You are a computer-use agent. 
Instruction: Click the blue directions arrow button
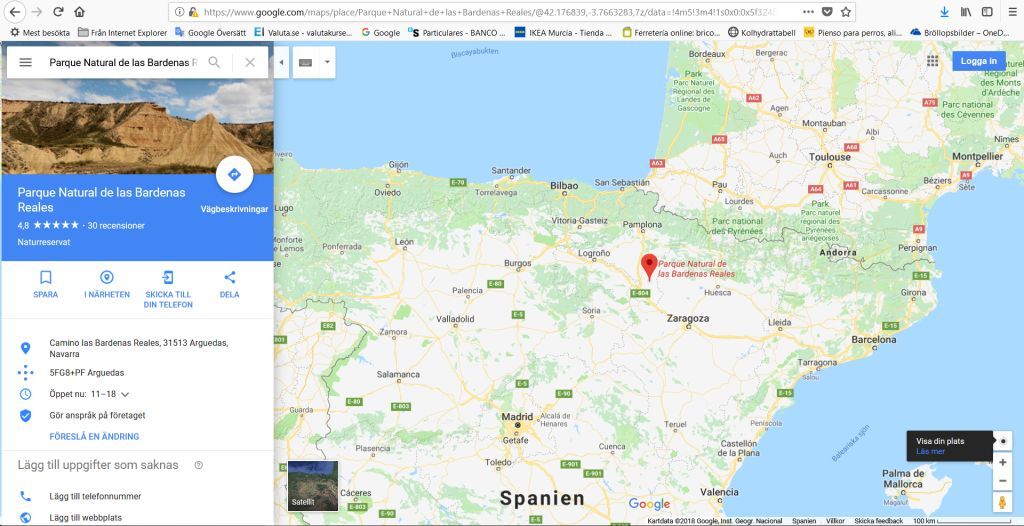tap(234, 174)
